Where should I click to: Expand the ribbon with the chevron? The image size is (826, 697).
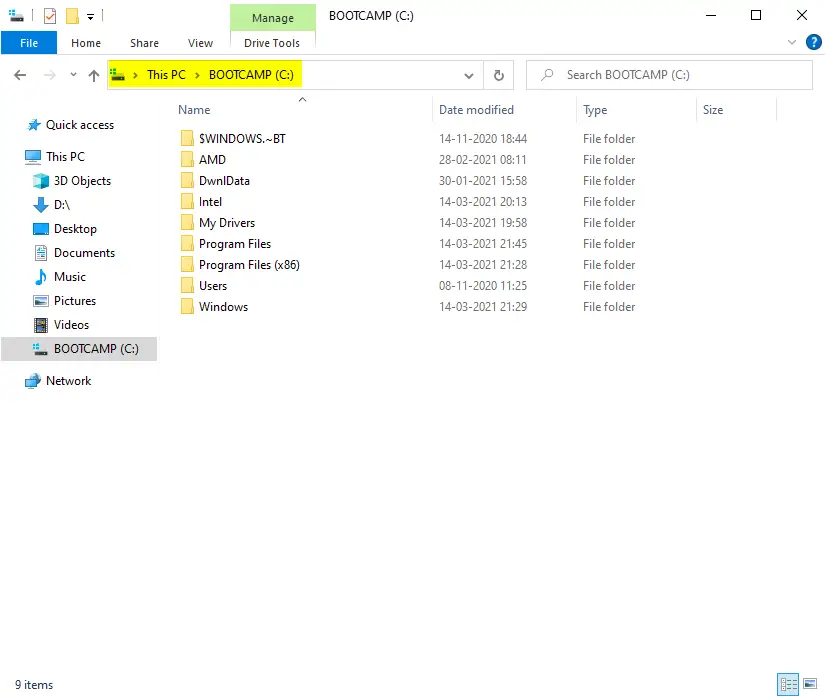click(x=791, y=42)
